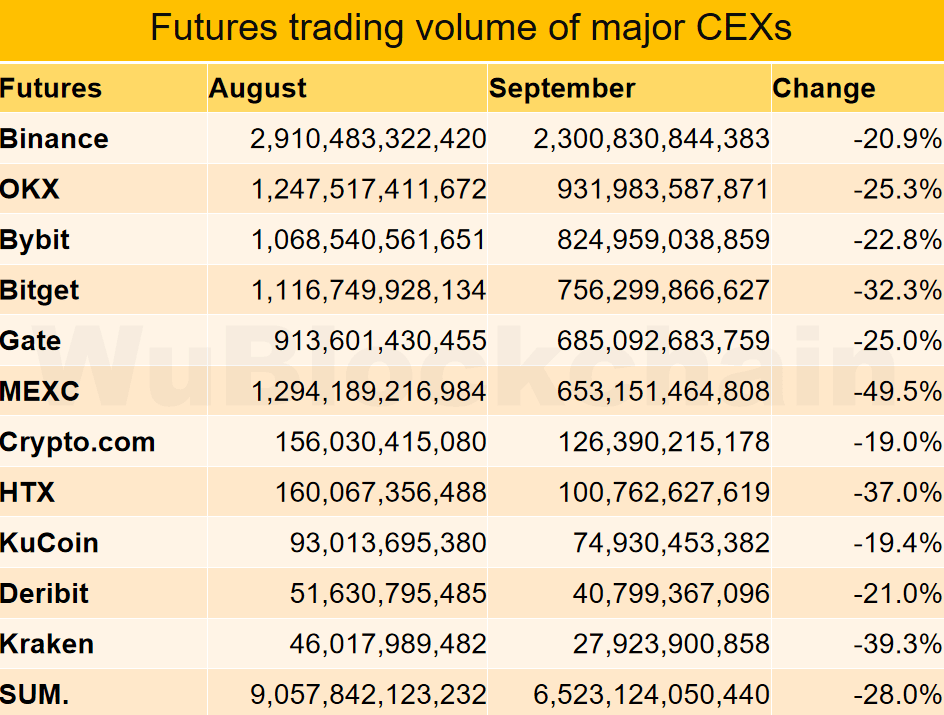Click the SUM. row label
Screen dimensions: 944x715
[34, 695]
